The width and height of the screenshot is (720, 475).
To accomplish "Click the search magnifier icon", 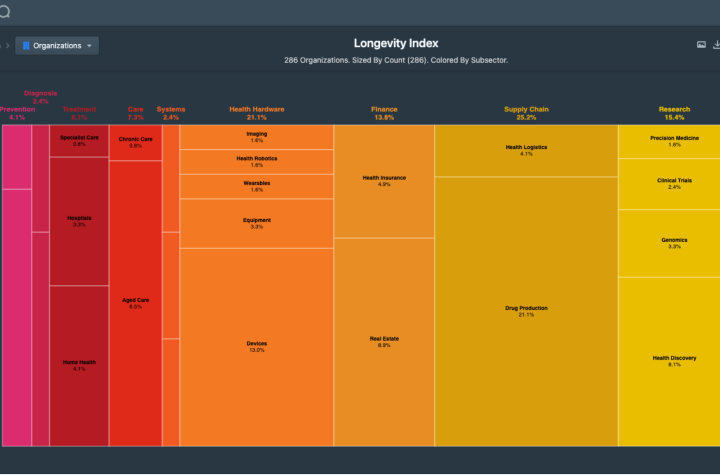I will click(x=4, y=11).
